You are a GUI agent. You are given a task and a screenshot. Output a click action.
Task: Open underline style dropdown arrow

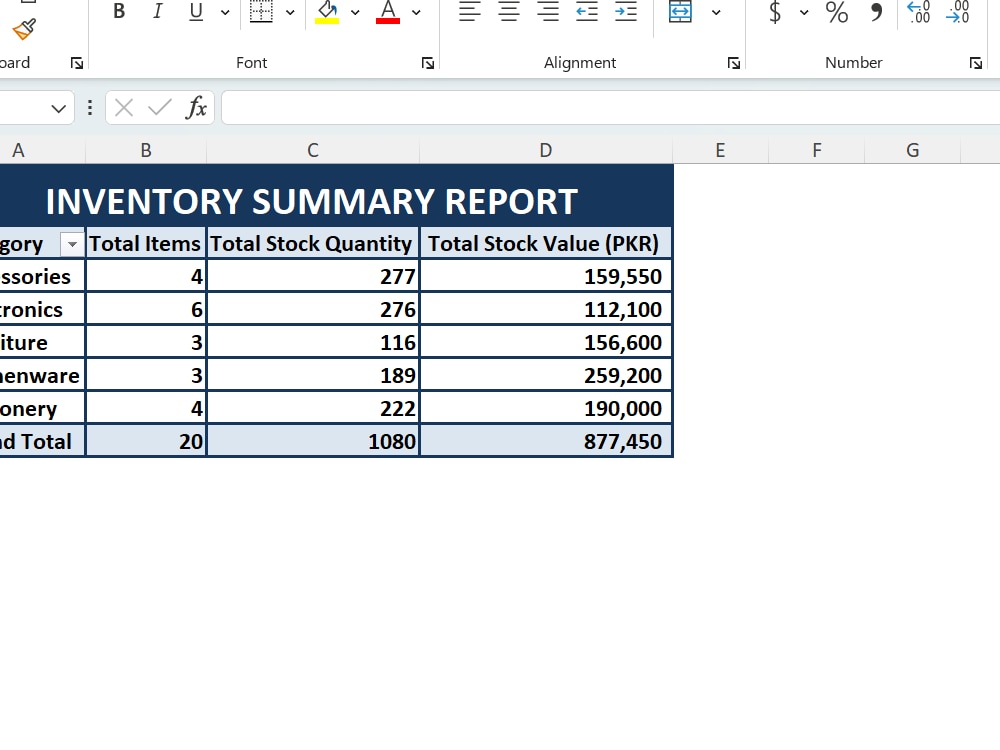point(225,12)
